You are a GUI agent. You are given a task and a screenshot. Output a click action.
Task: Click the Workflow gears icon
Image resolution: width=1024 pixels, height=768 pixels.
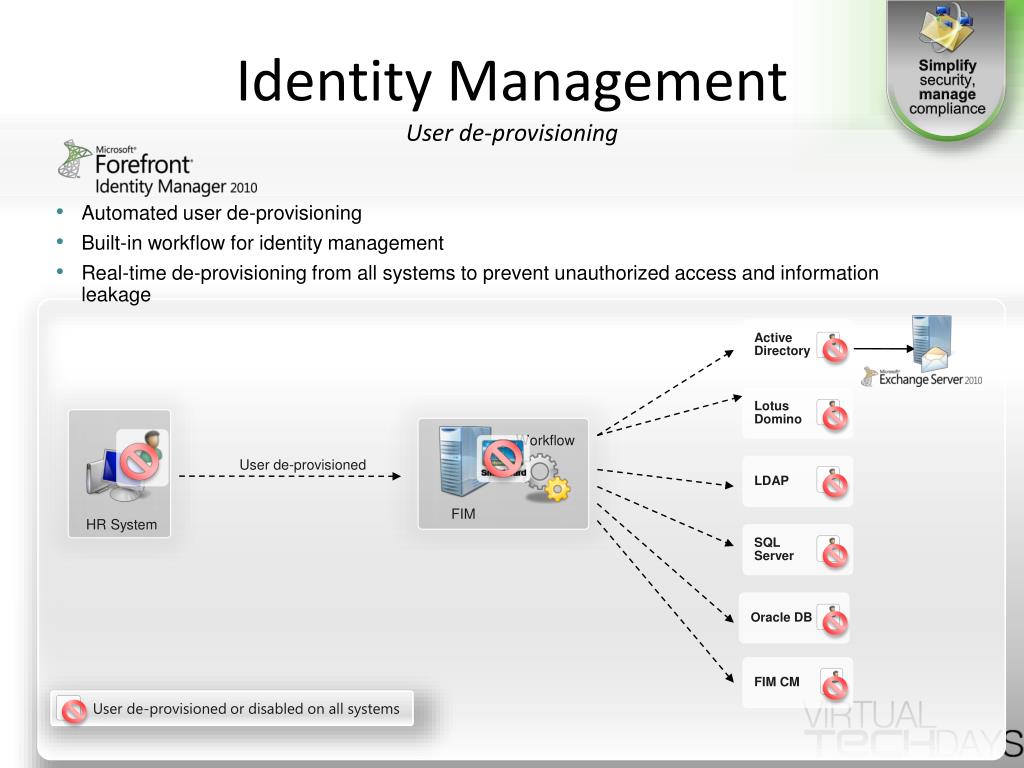pyautogui.click(x=549, y=478)
